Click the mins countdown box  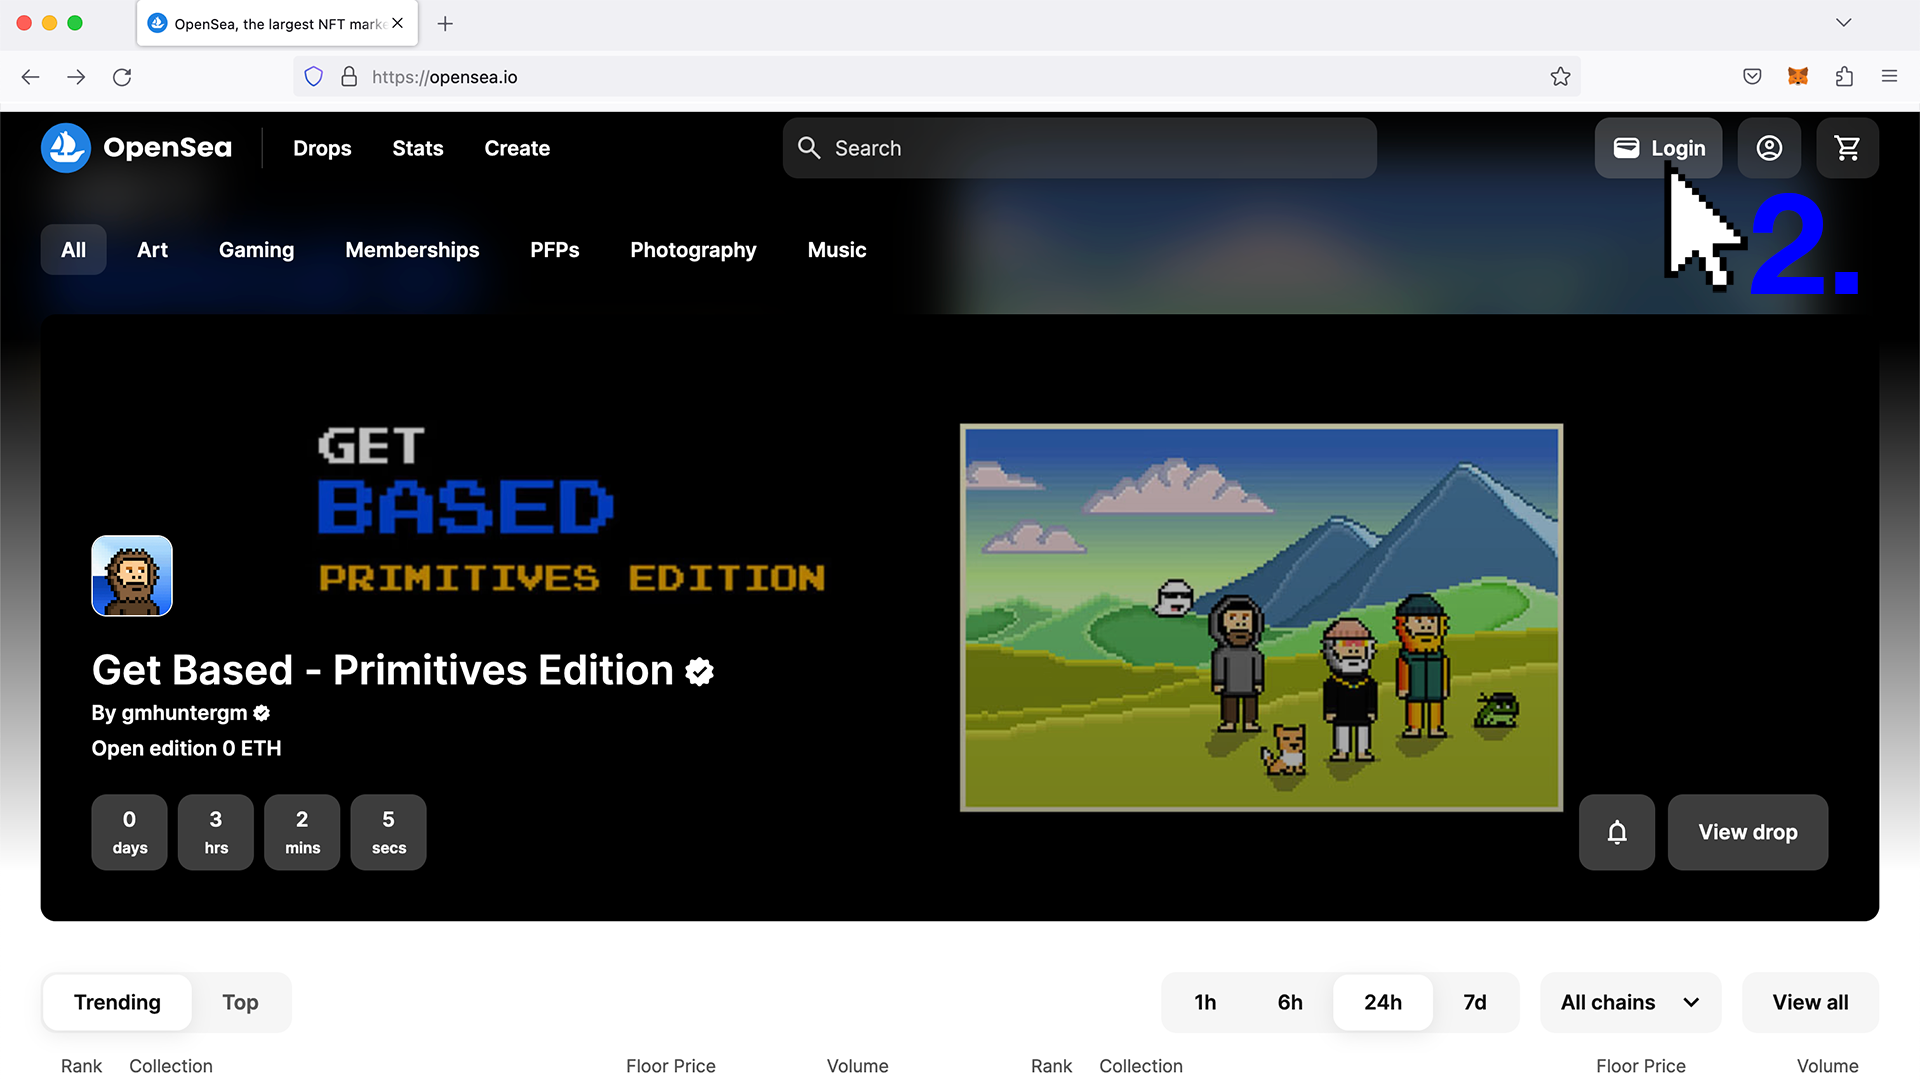point(302,832)
